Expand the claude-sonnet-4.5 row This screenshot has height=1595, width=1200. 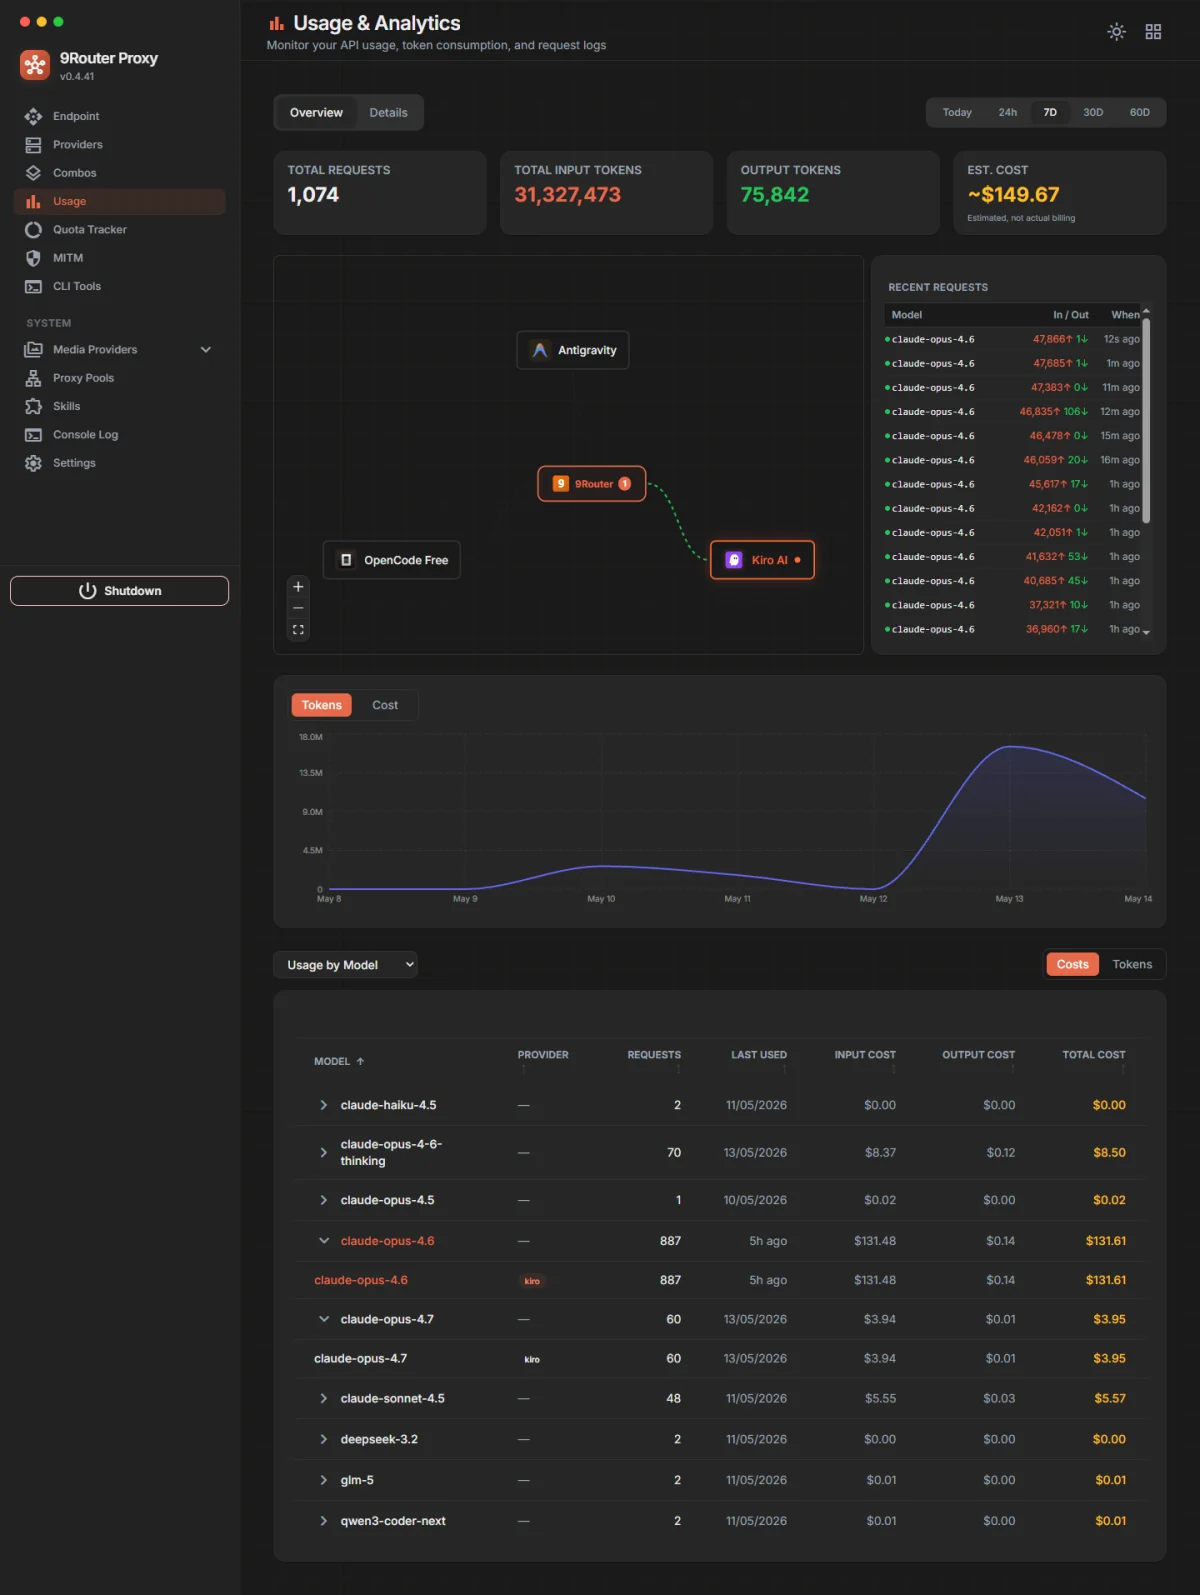pyautogui.click(x=323, y=1398)
